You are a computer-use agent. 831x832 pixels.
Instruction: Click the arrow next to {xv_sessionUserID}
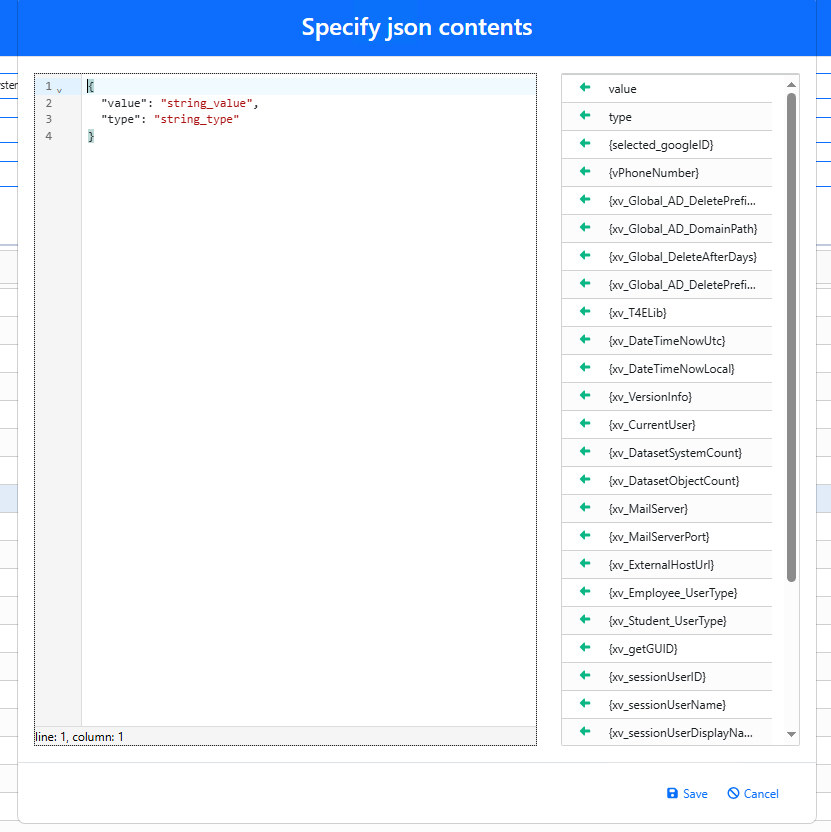click(x=585, y=675)
